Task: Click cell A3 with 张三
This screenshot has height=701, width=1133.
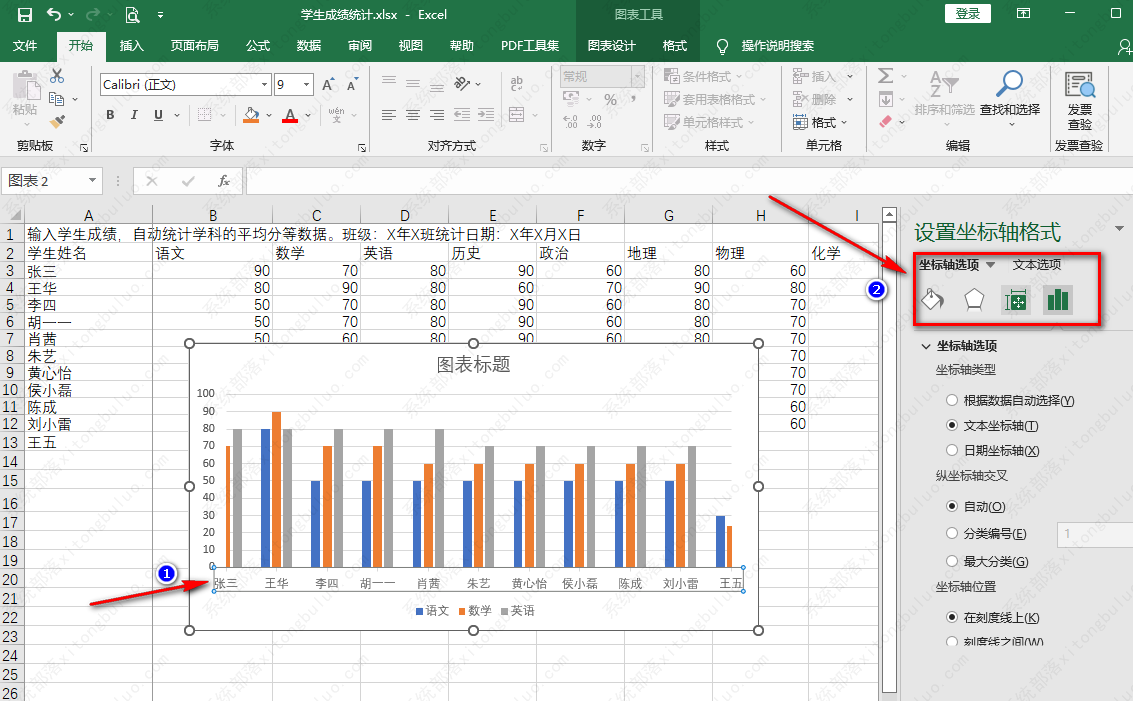Action: click(x=88, y=271)
